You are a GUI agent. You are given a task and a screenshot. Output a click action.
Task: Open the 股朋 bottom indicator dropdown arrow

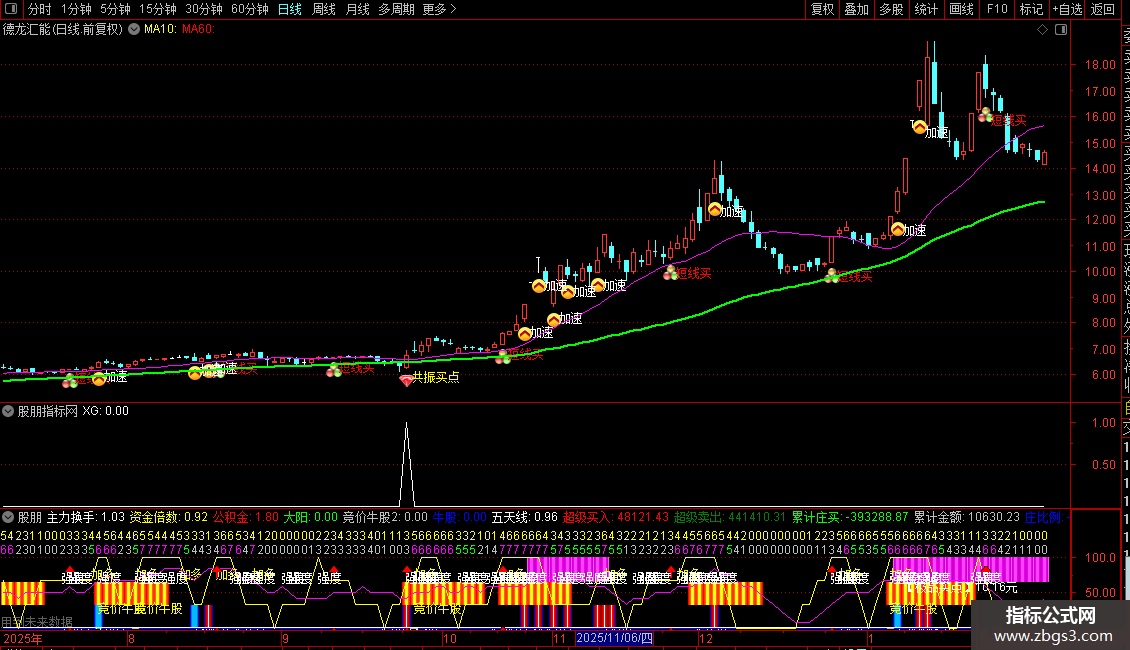8,517
